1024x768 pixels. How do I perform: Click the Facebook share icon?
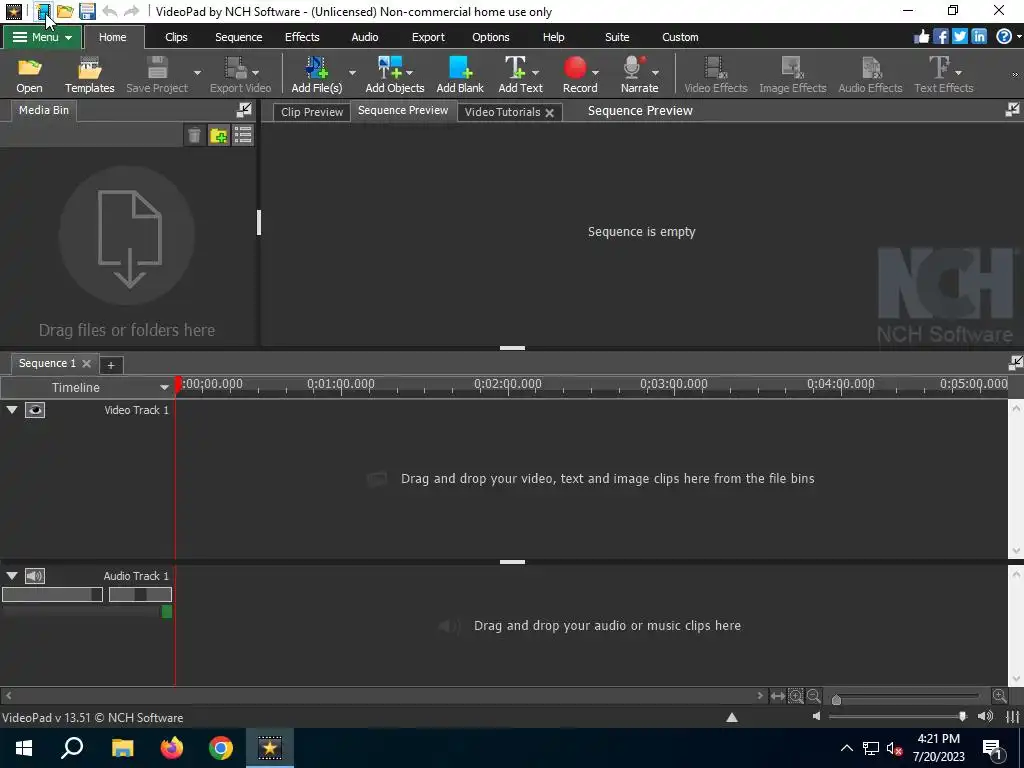(940, 37)
